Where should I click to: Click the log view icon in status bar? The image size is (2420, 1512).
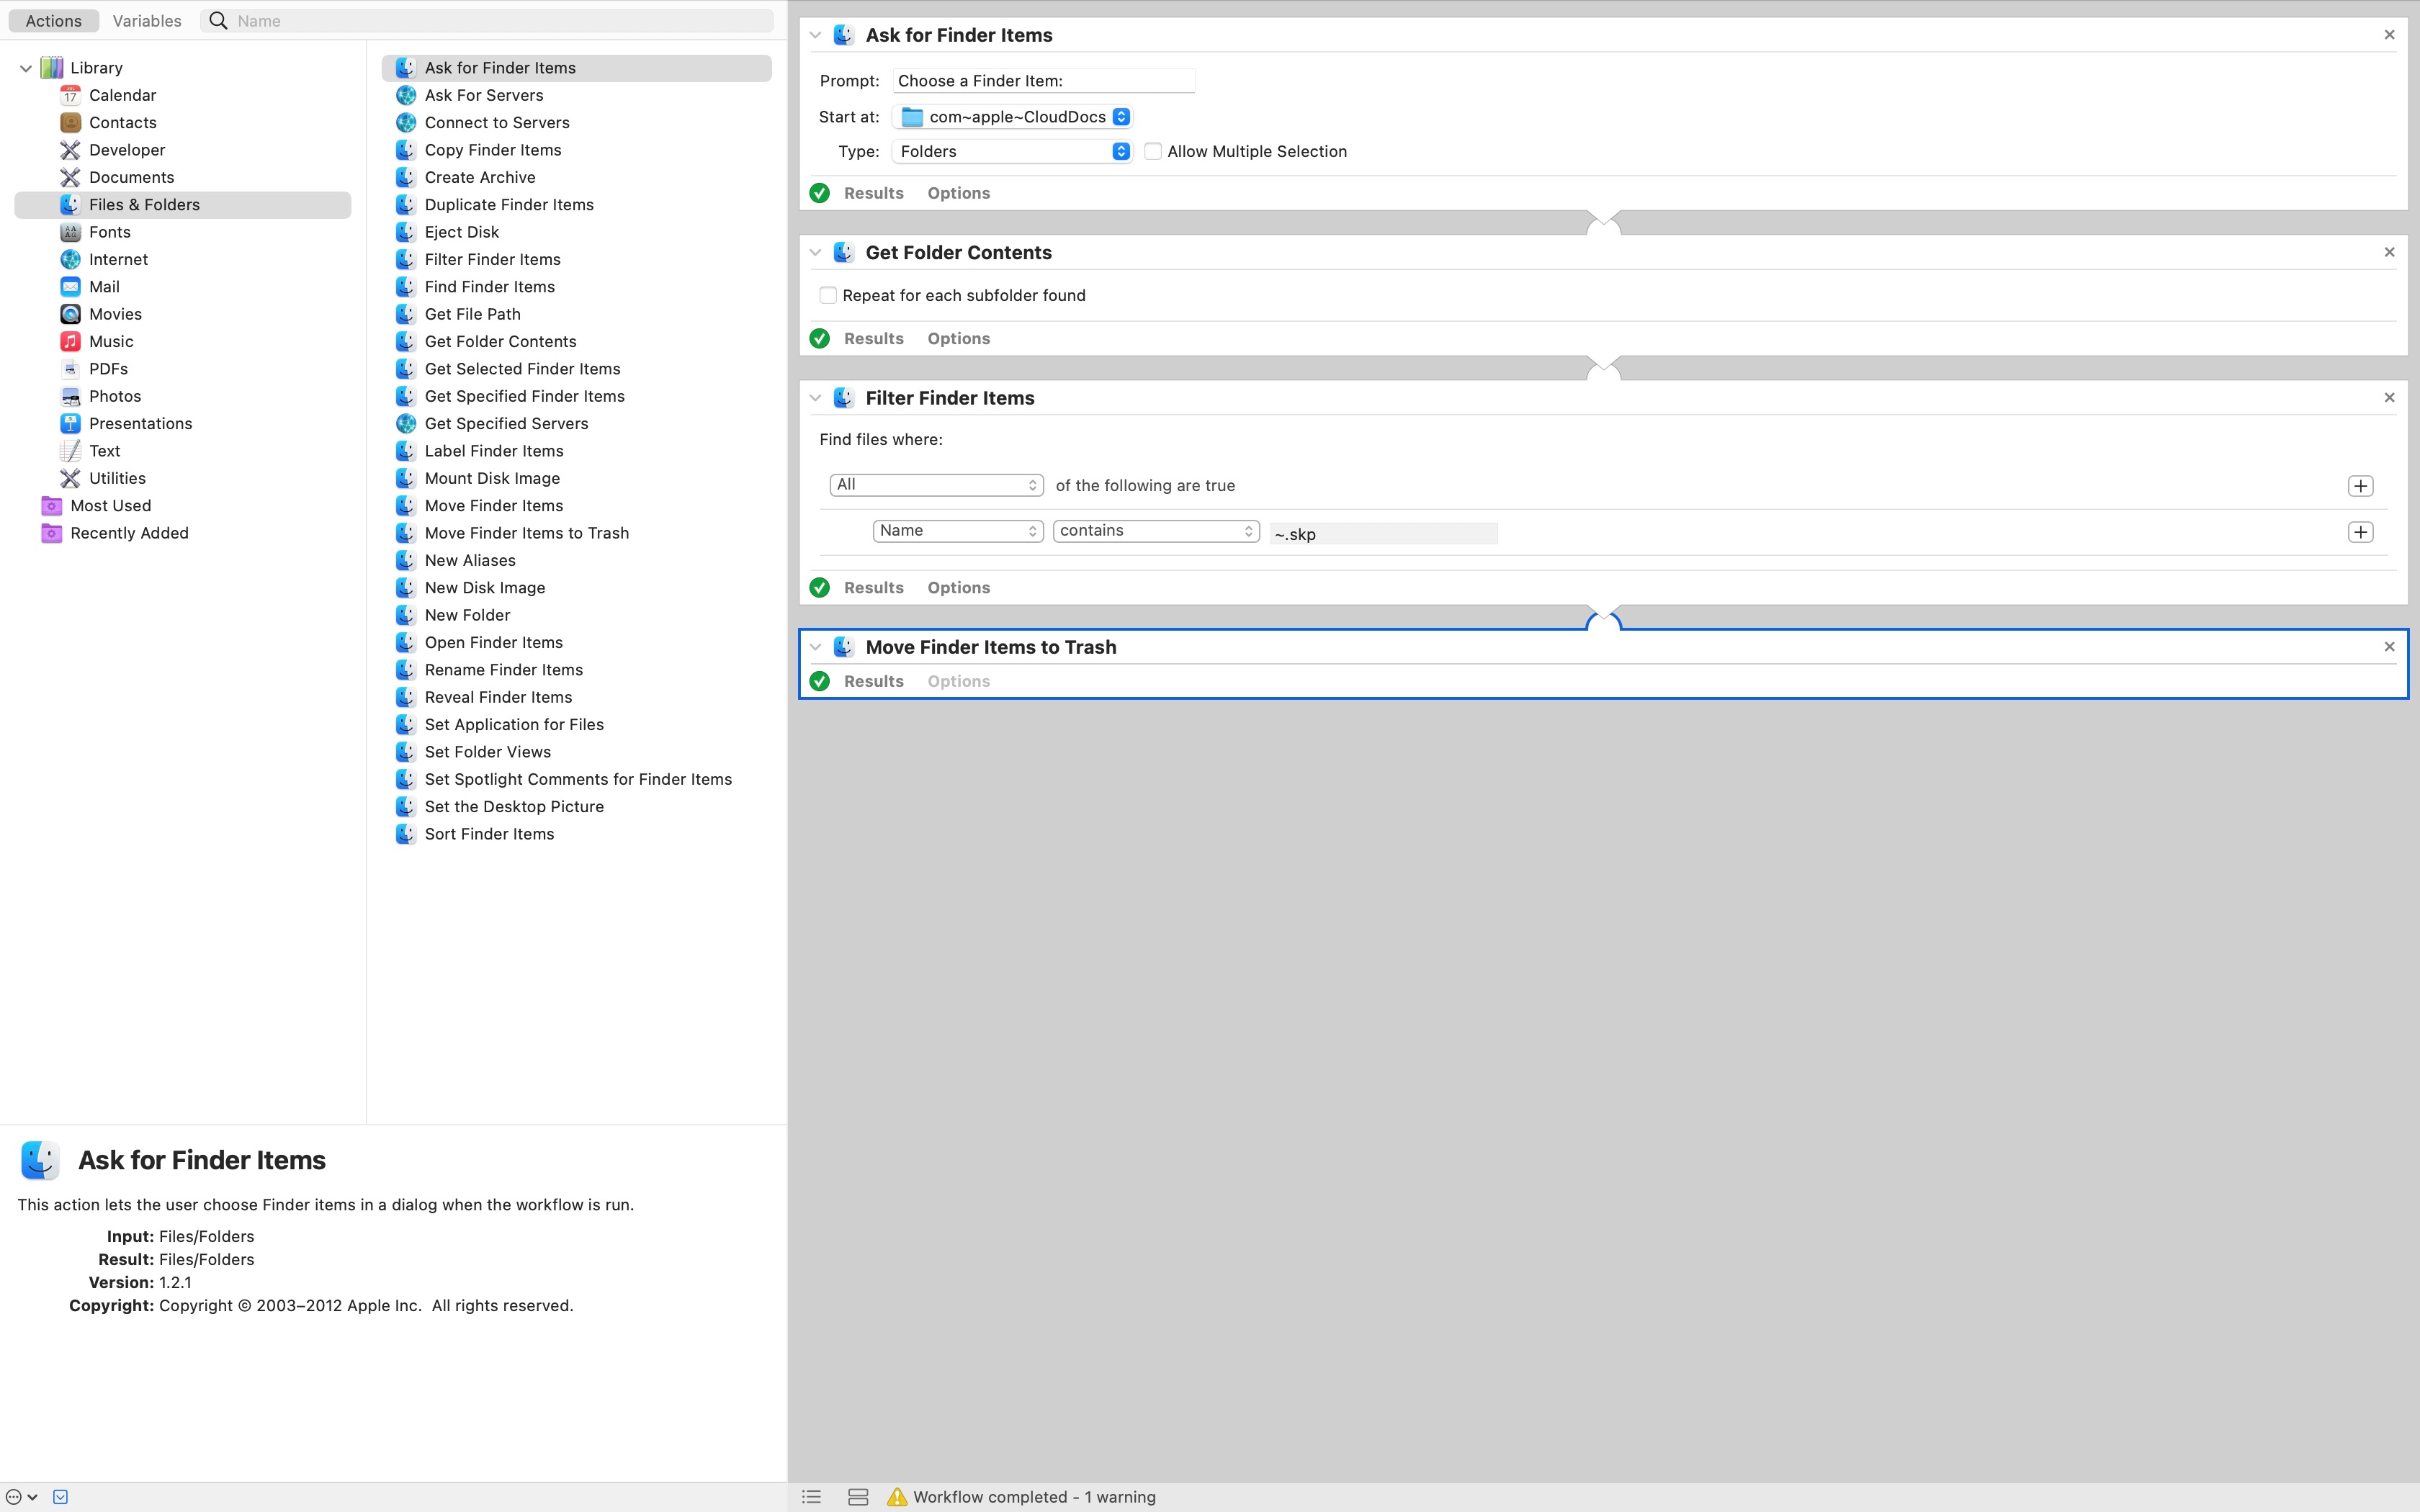pos(811,1497)
